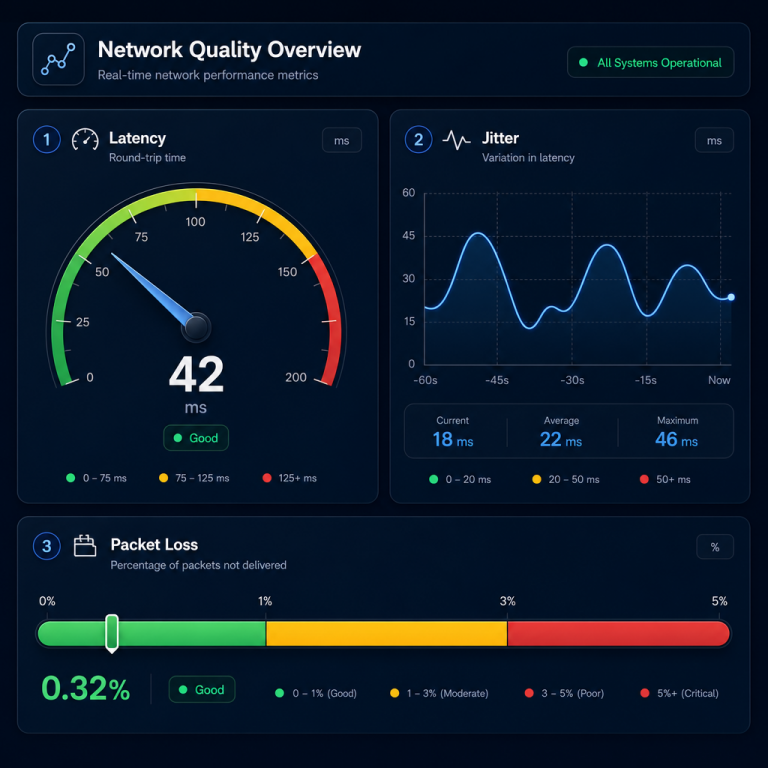Click the Current 18 ms jitter stat
The height and width of the screenshot is (768, 768).
coord(453,432)
